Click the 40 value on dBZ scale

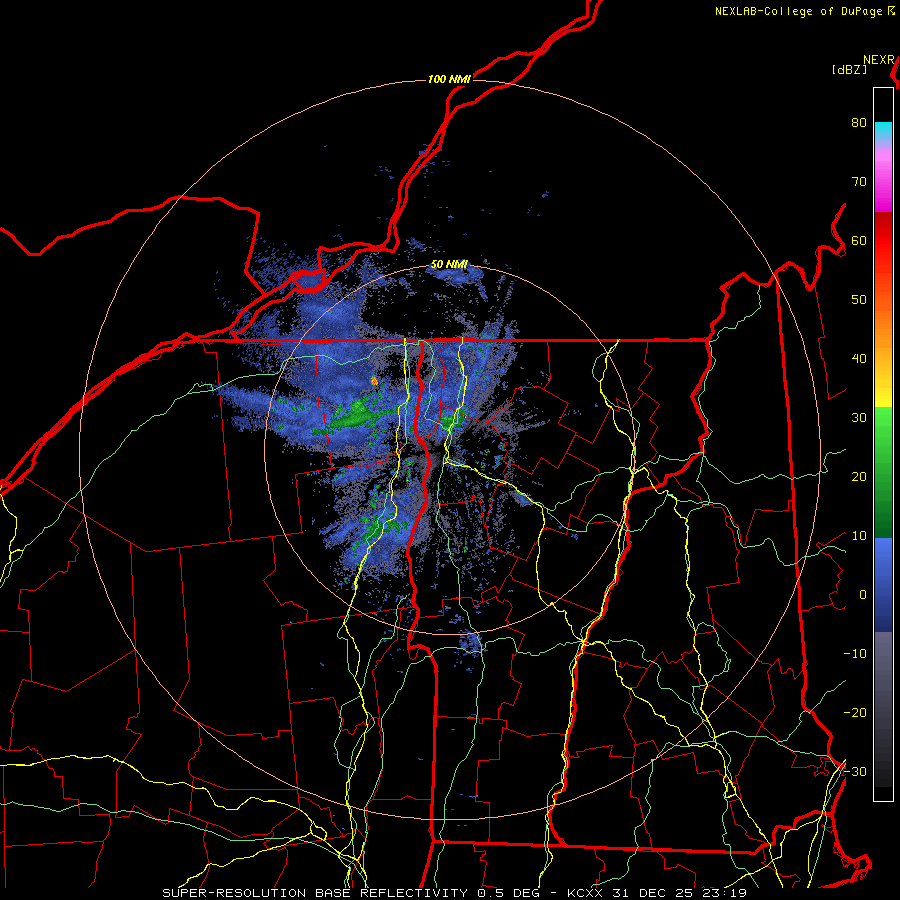(x=859, y=359)
